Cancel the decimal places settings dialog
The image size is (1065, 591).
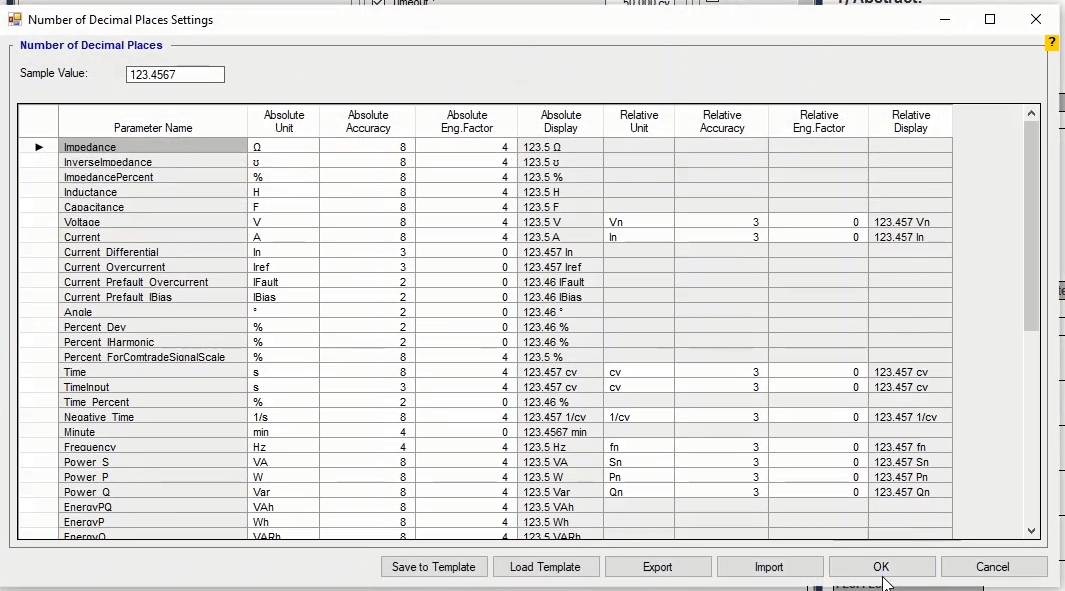coord(993,567)
